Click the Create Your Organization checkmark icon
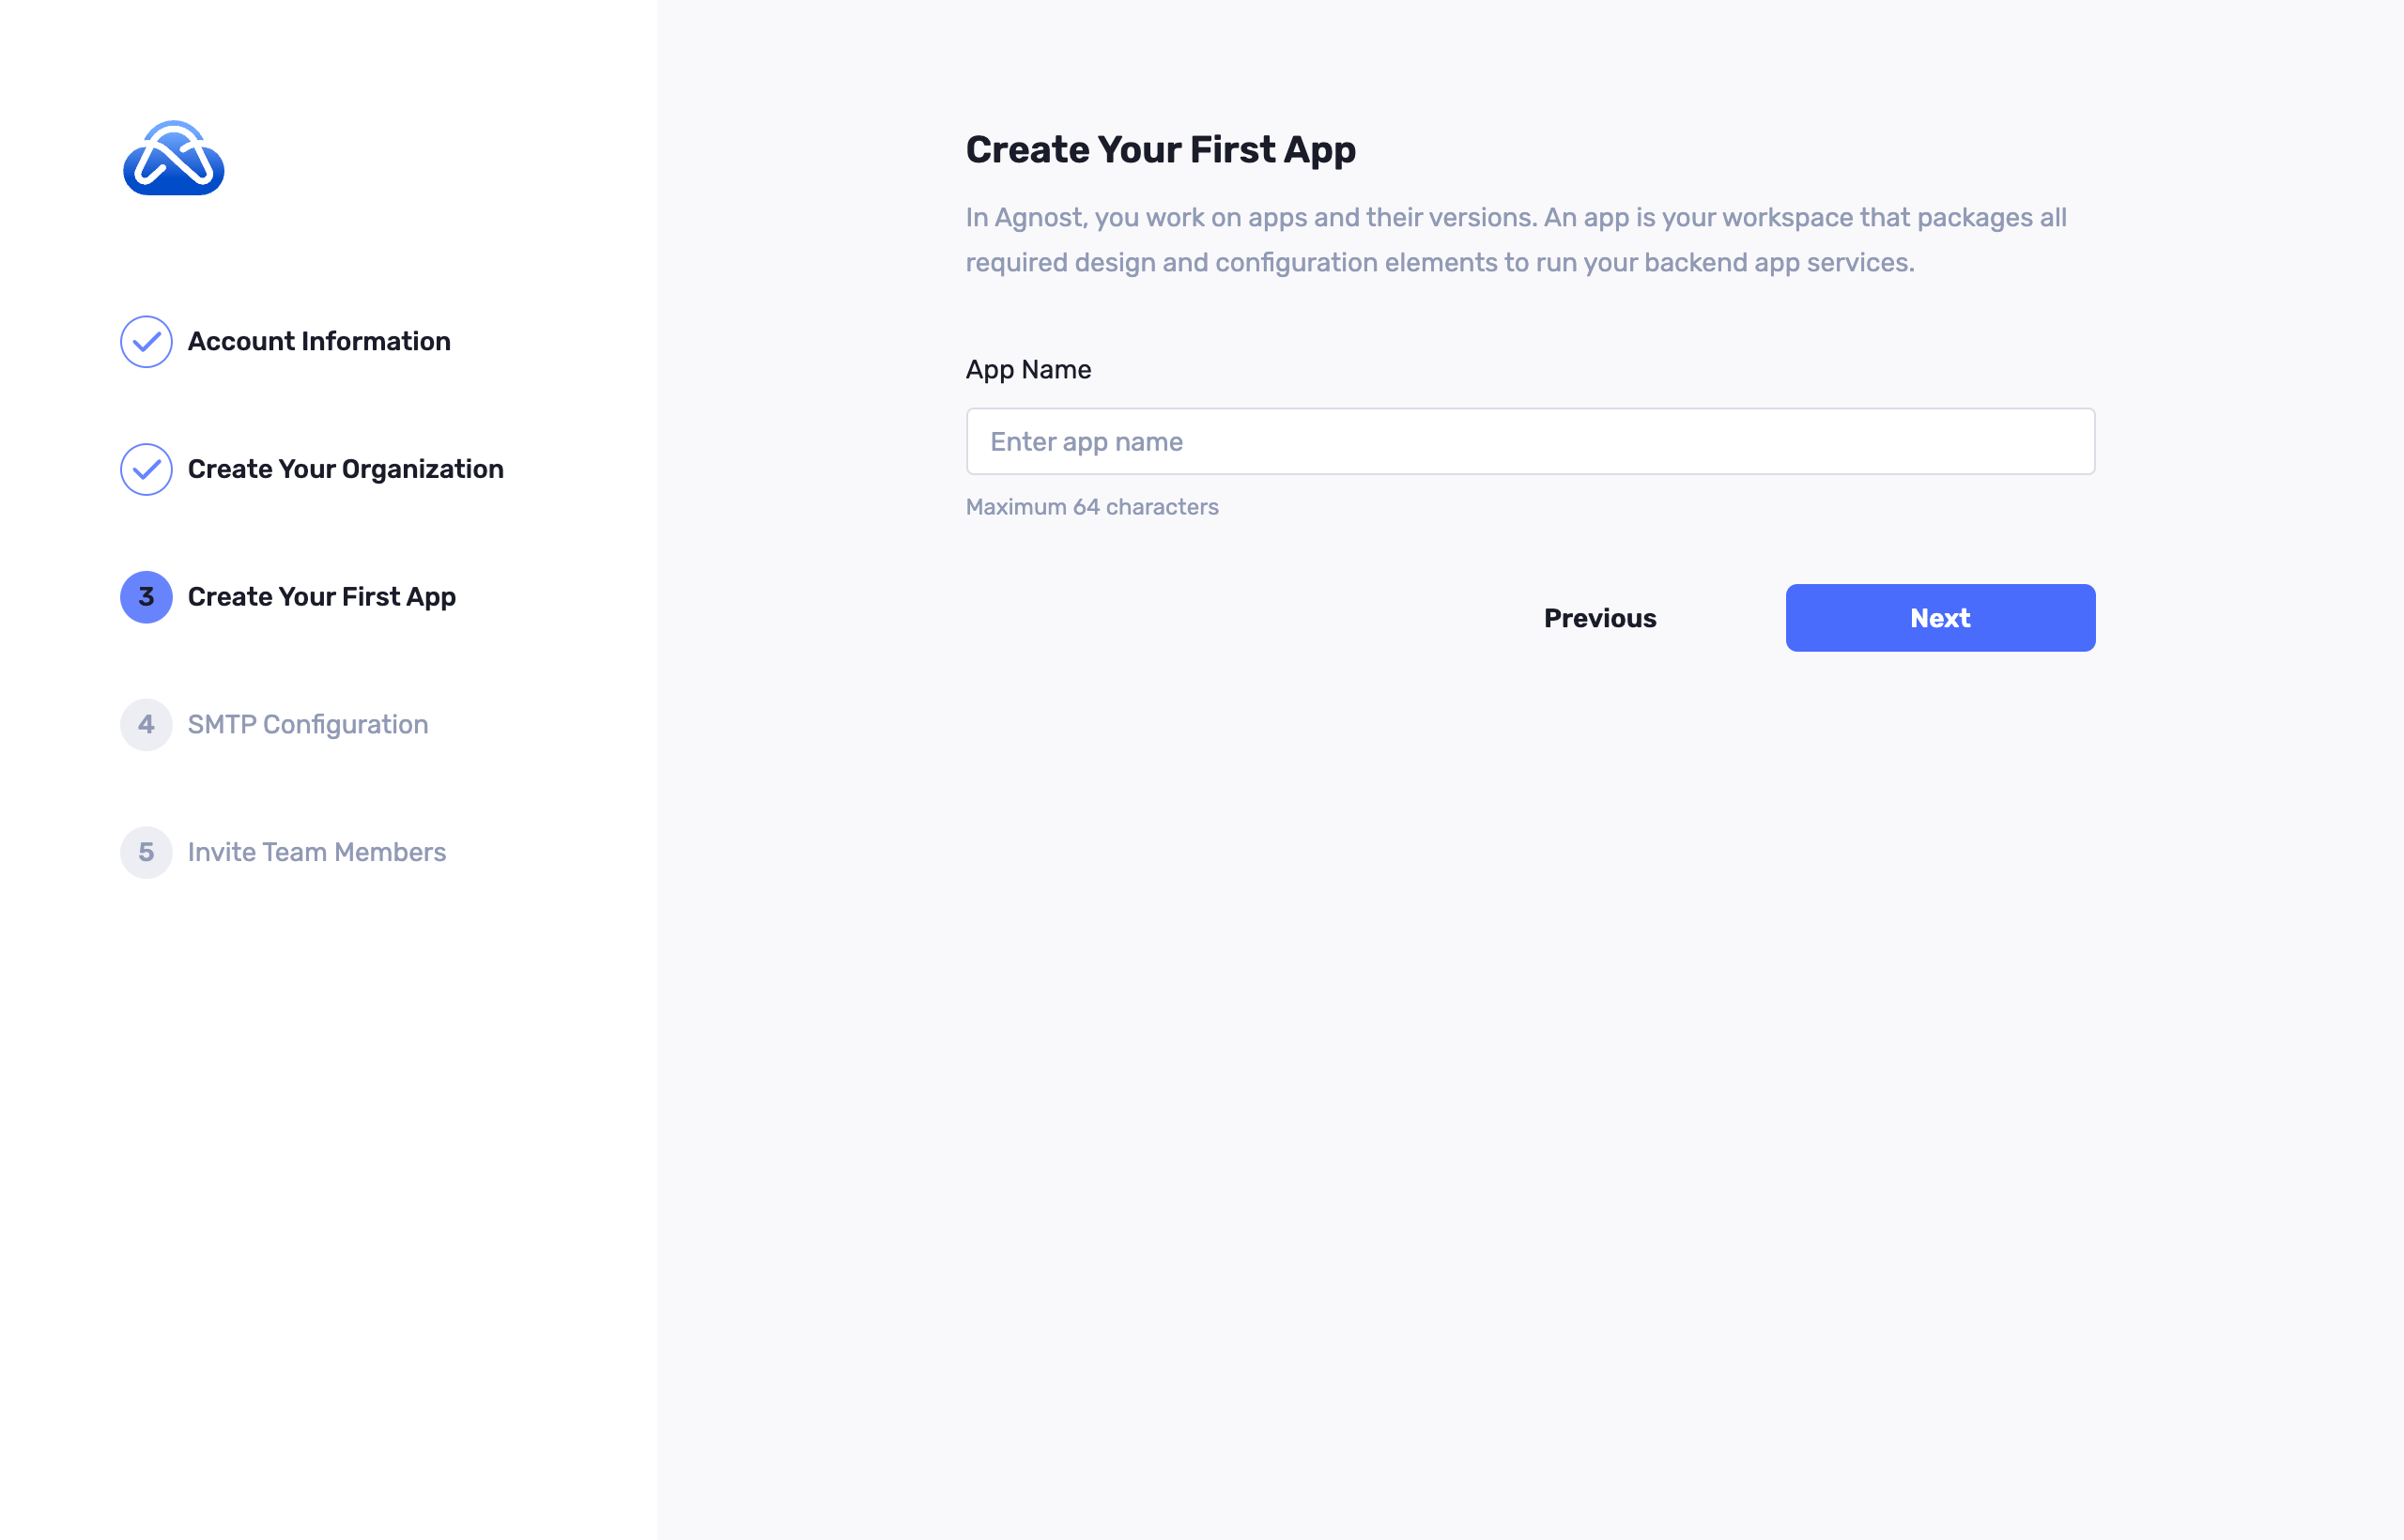The image size is (2404, 1540). (x=146, y=469)
